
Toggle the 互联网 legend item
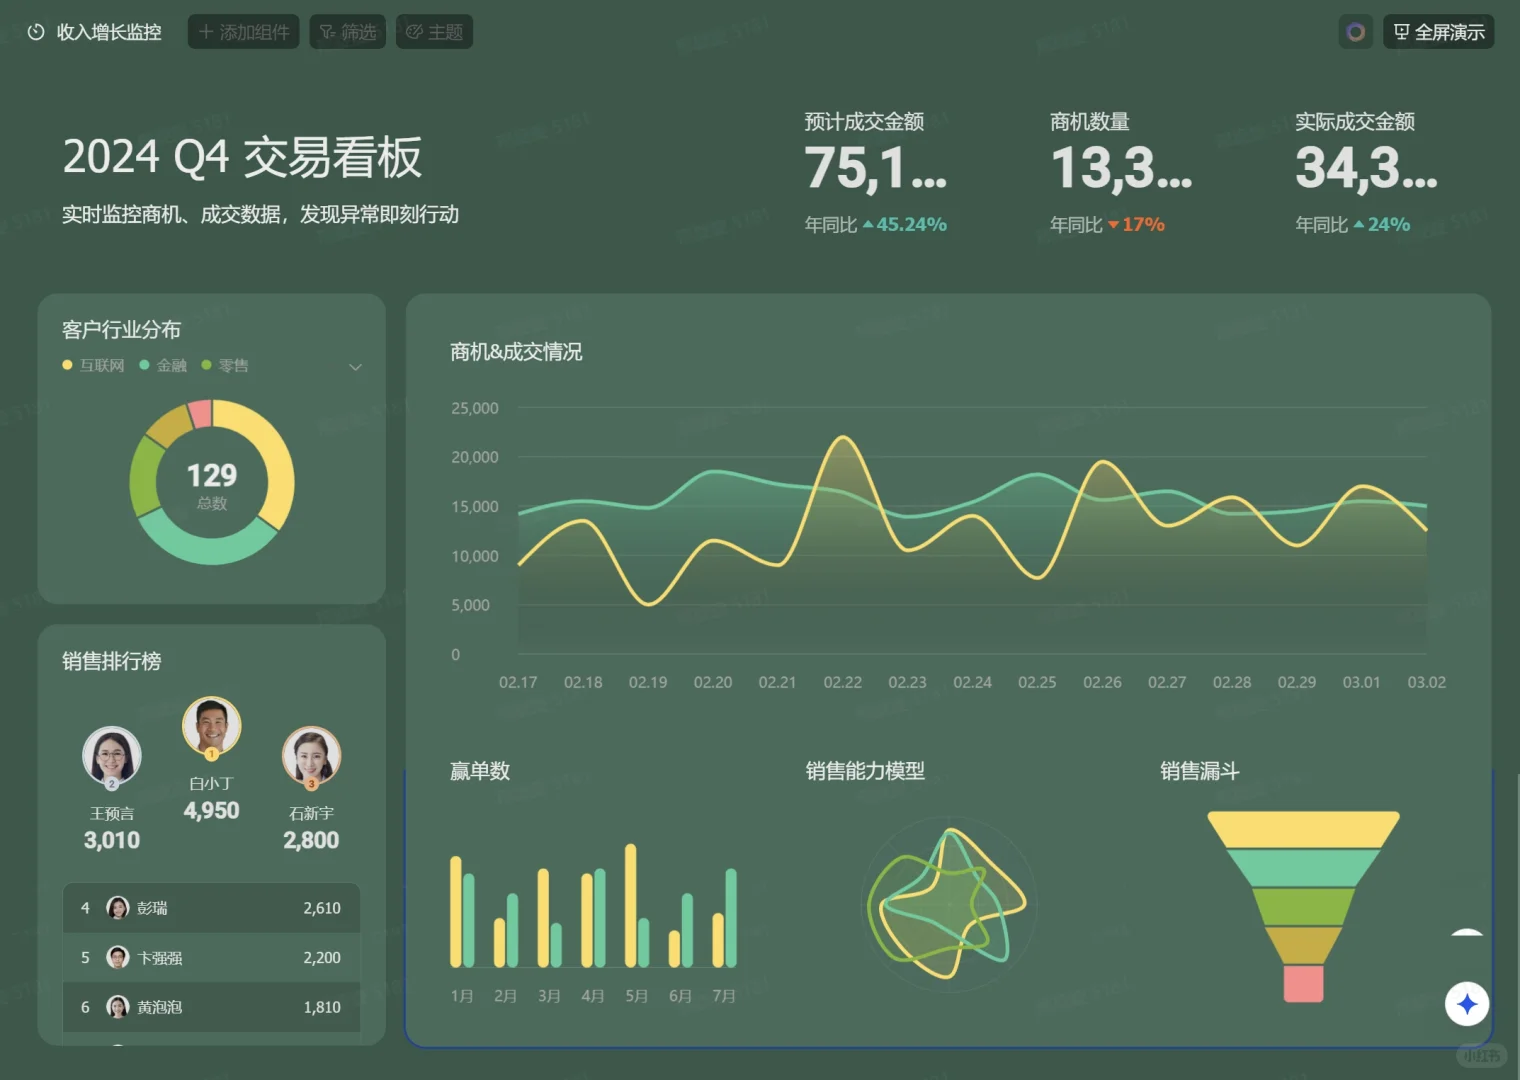click(x=94, y=366)
